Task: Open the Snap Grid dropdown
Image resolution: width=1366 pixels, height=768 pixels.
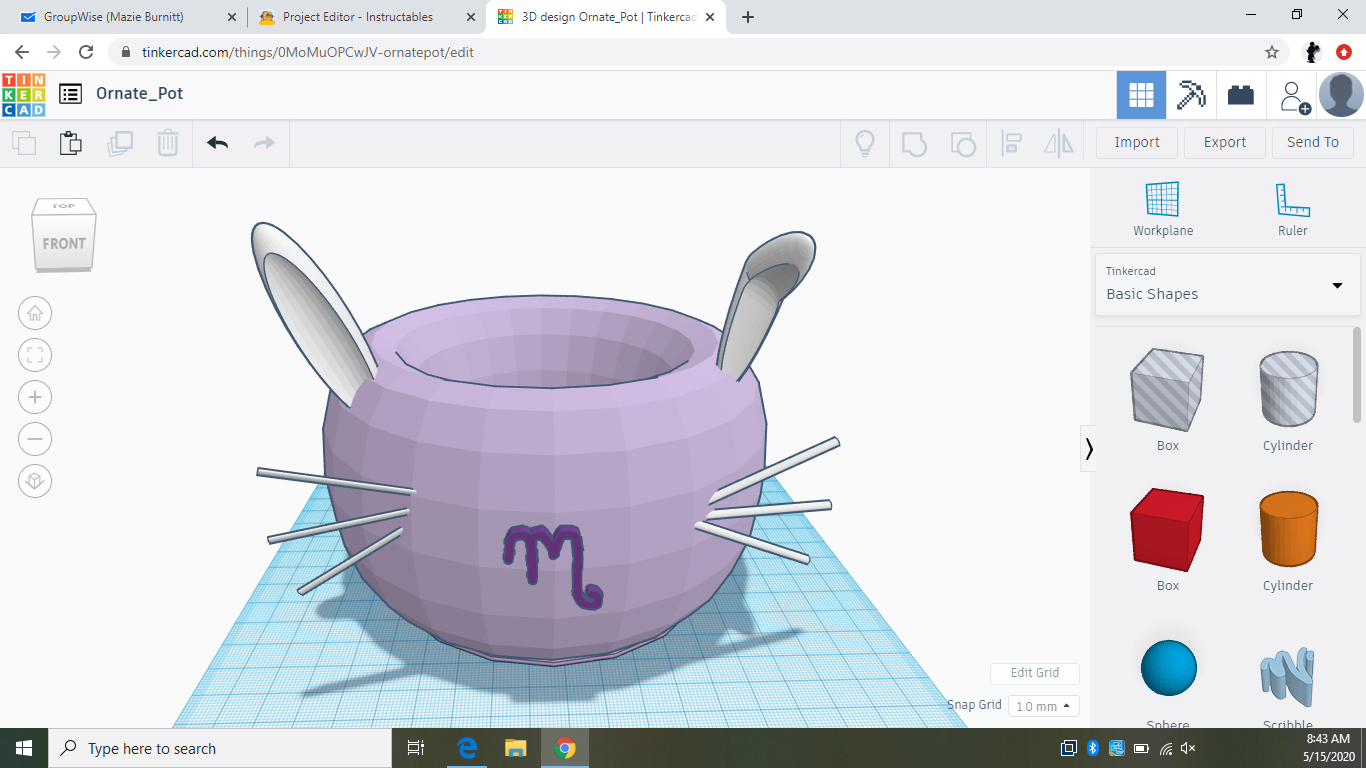Action: click(x=1043, y=705)
